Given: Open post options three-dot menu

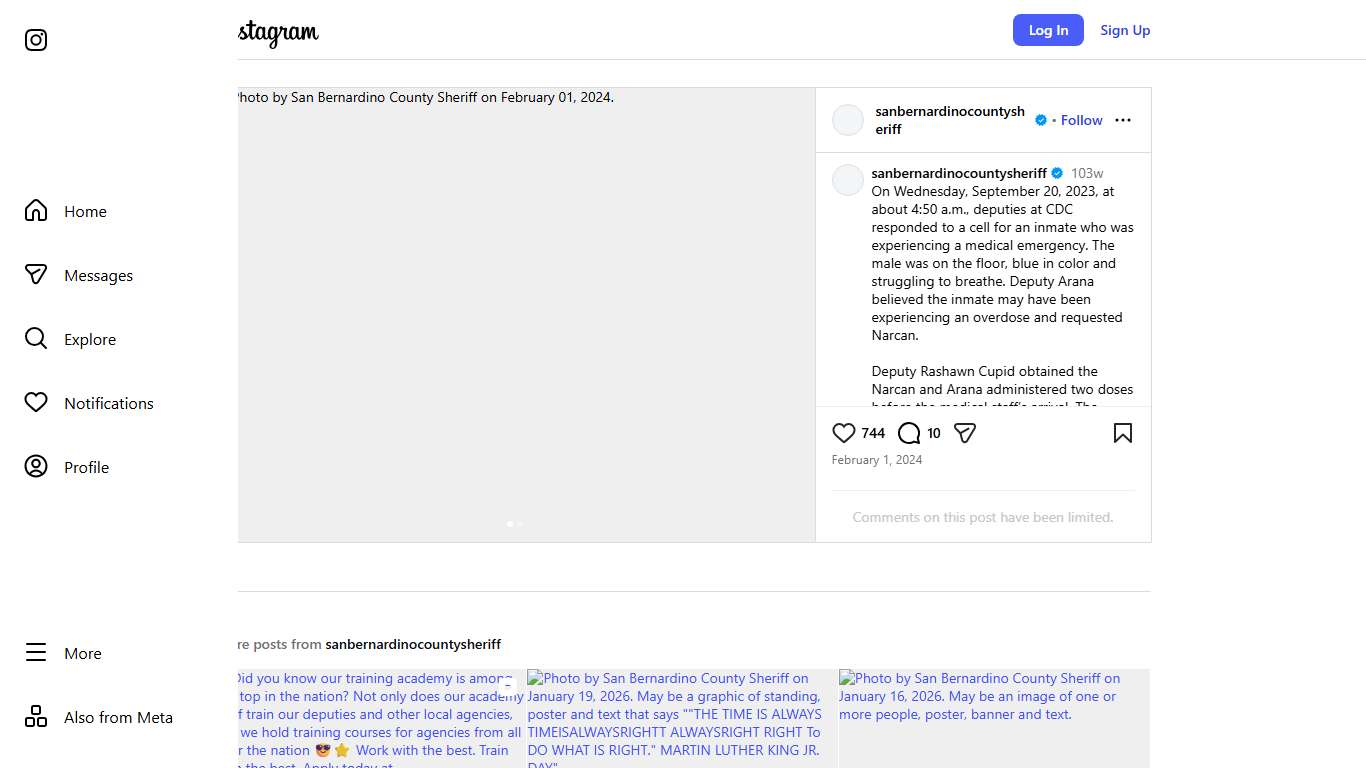Looking at the screenshot, I should coord(1123,120).
